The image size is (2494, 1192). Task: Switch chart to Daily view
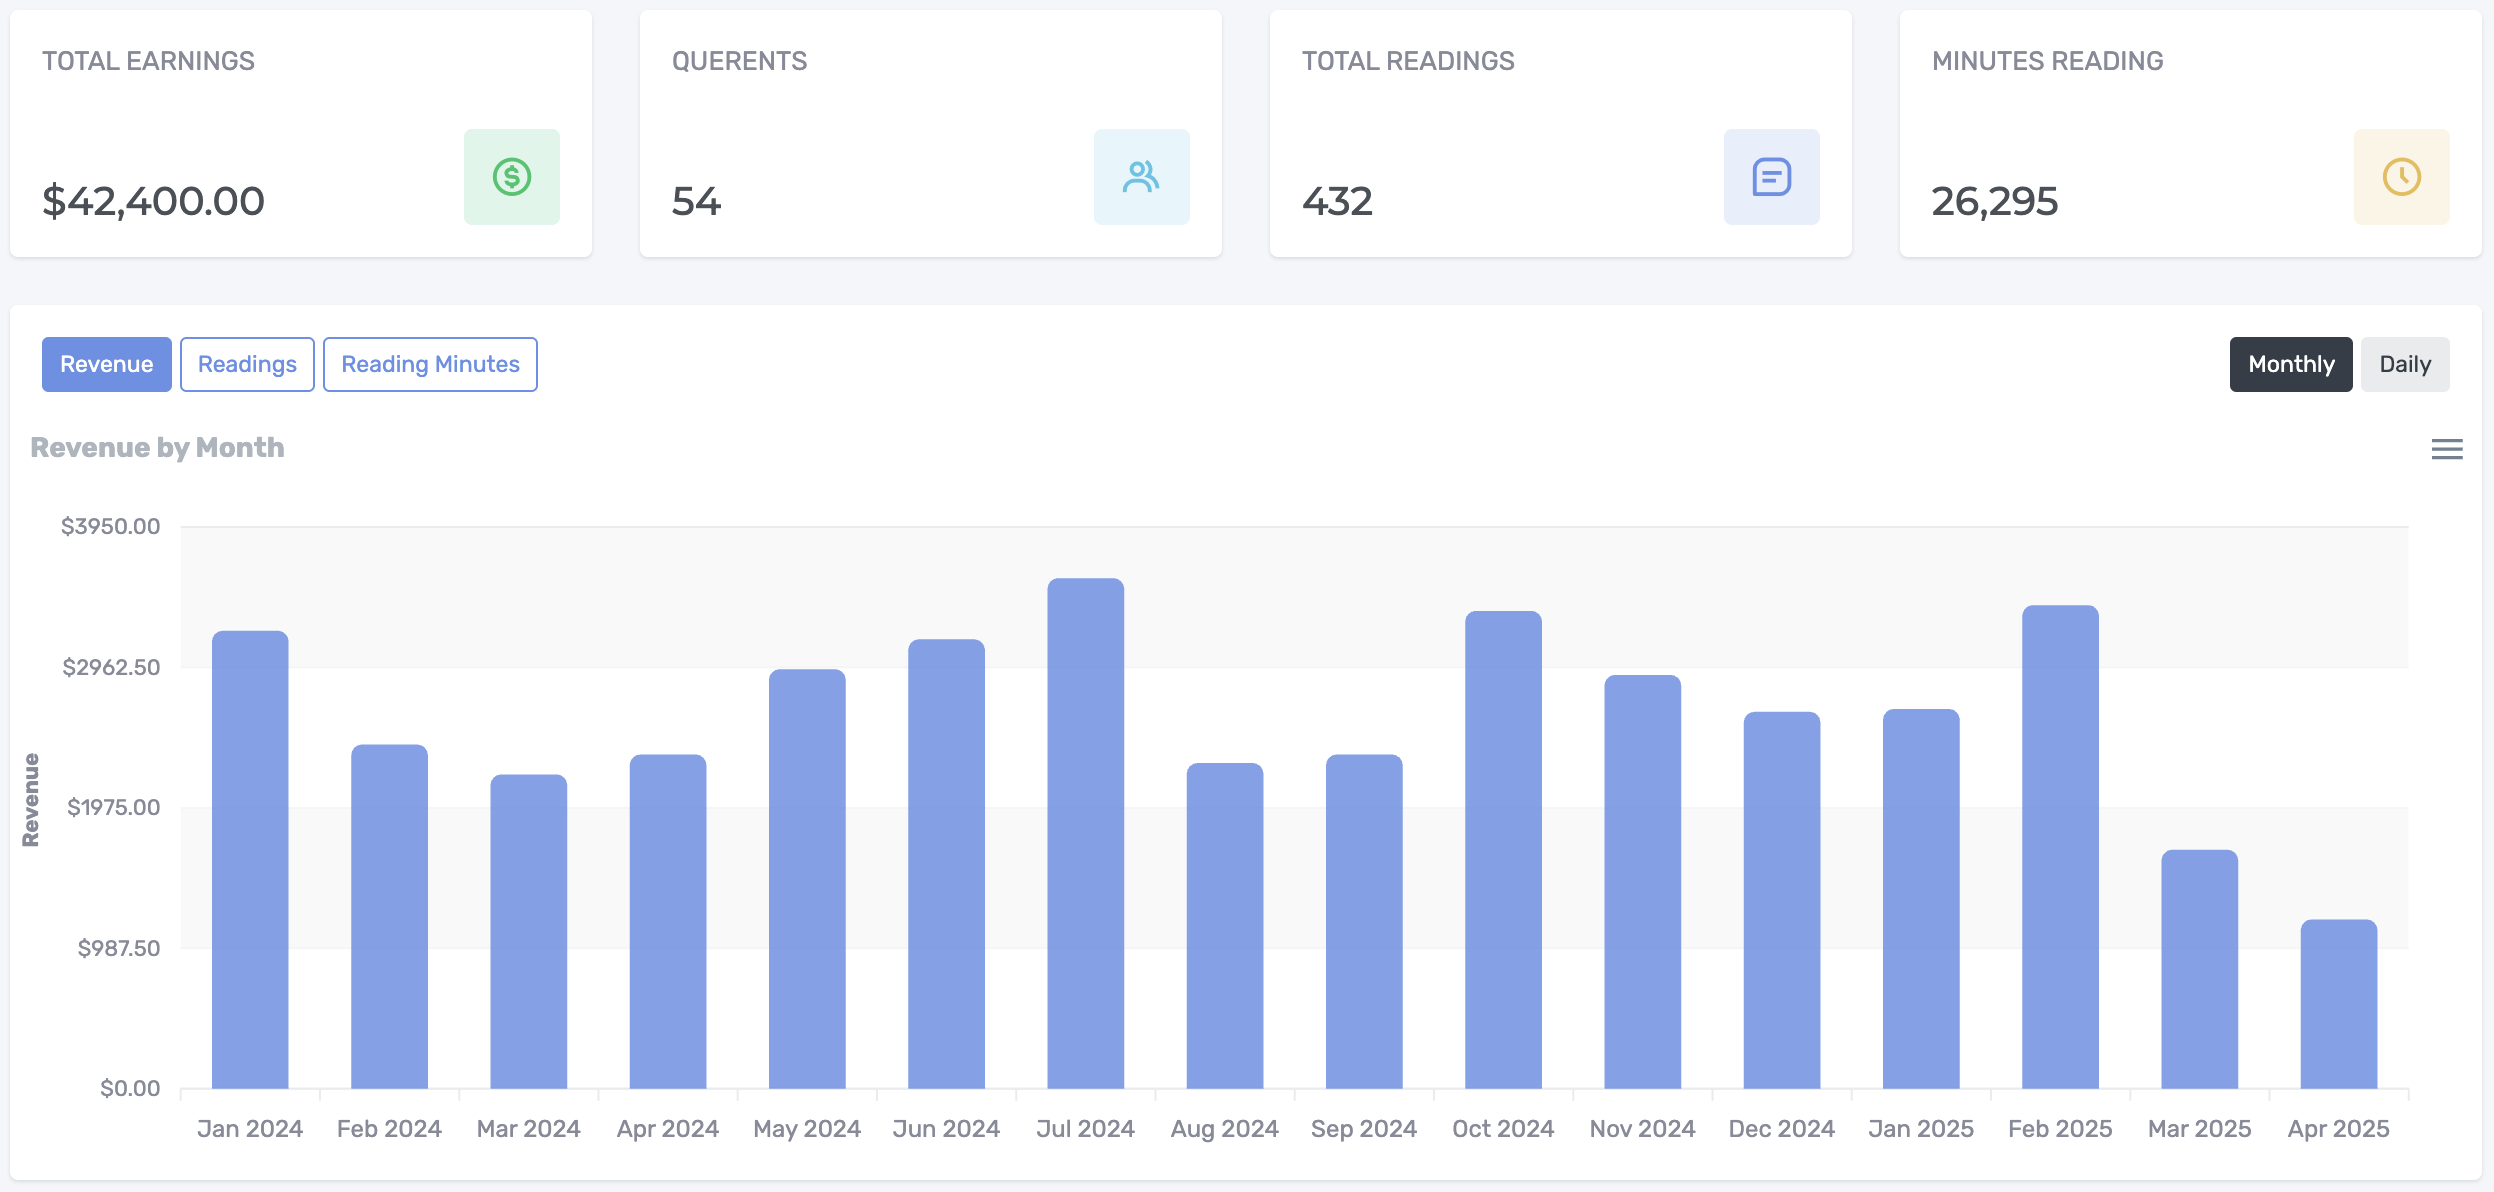click(2404, 364)
